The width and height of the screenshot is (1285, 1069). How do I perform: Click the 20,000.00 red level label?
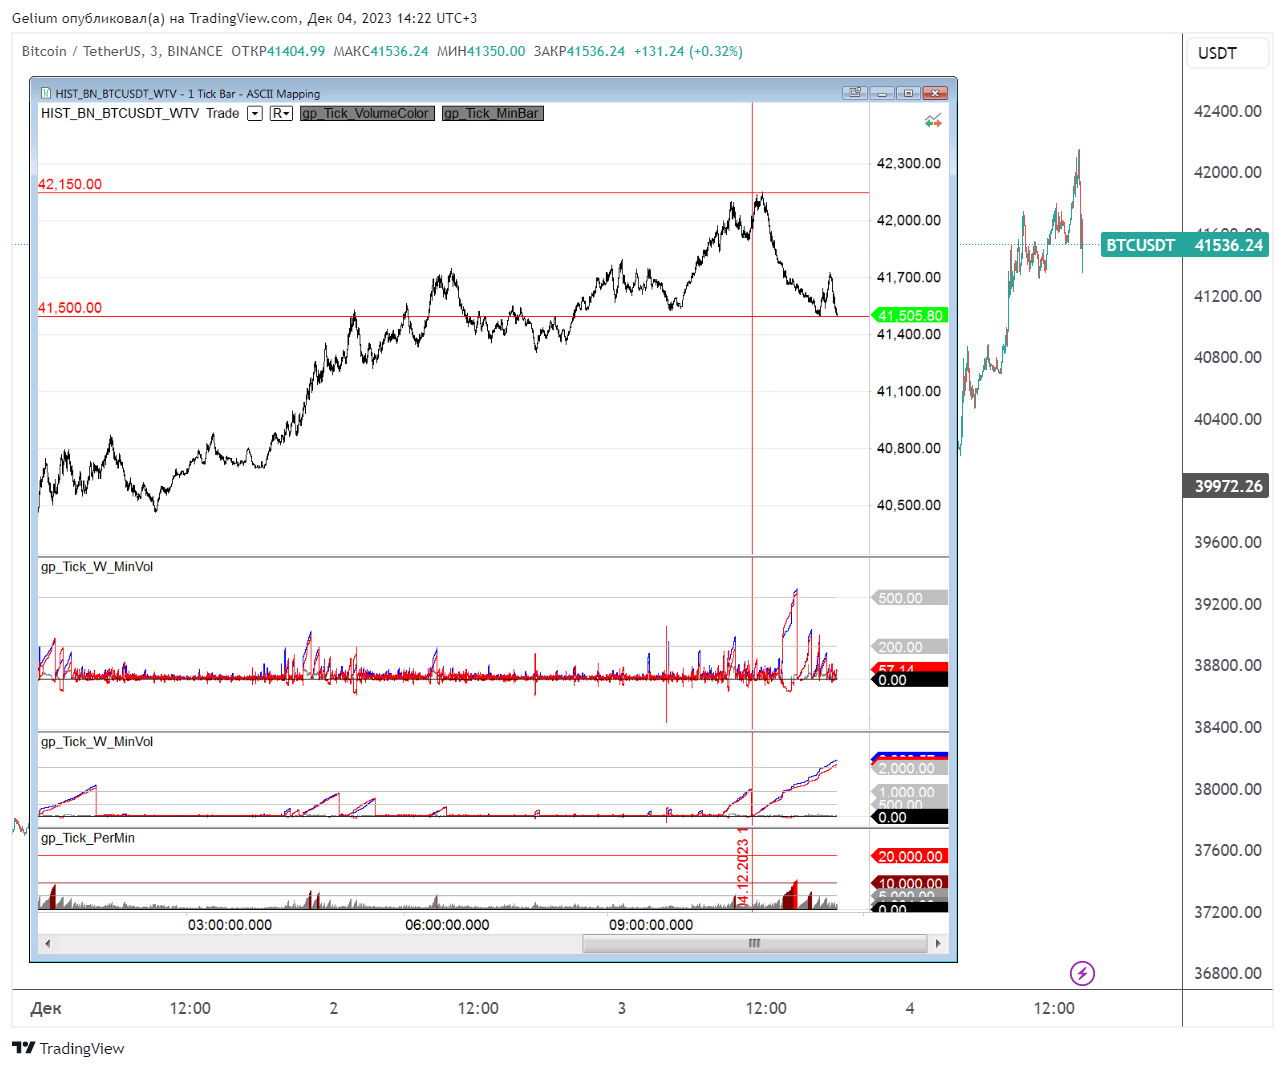tap(910, 856)
